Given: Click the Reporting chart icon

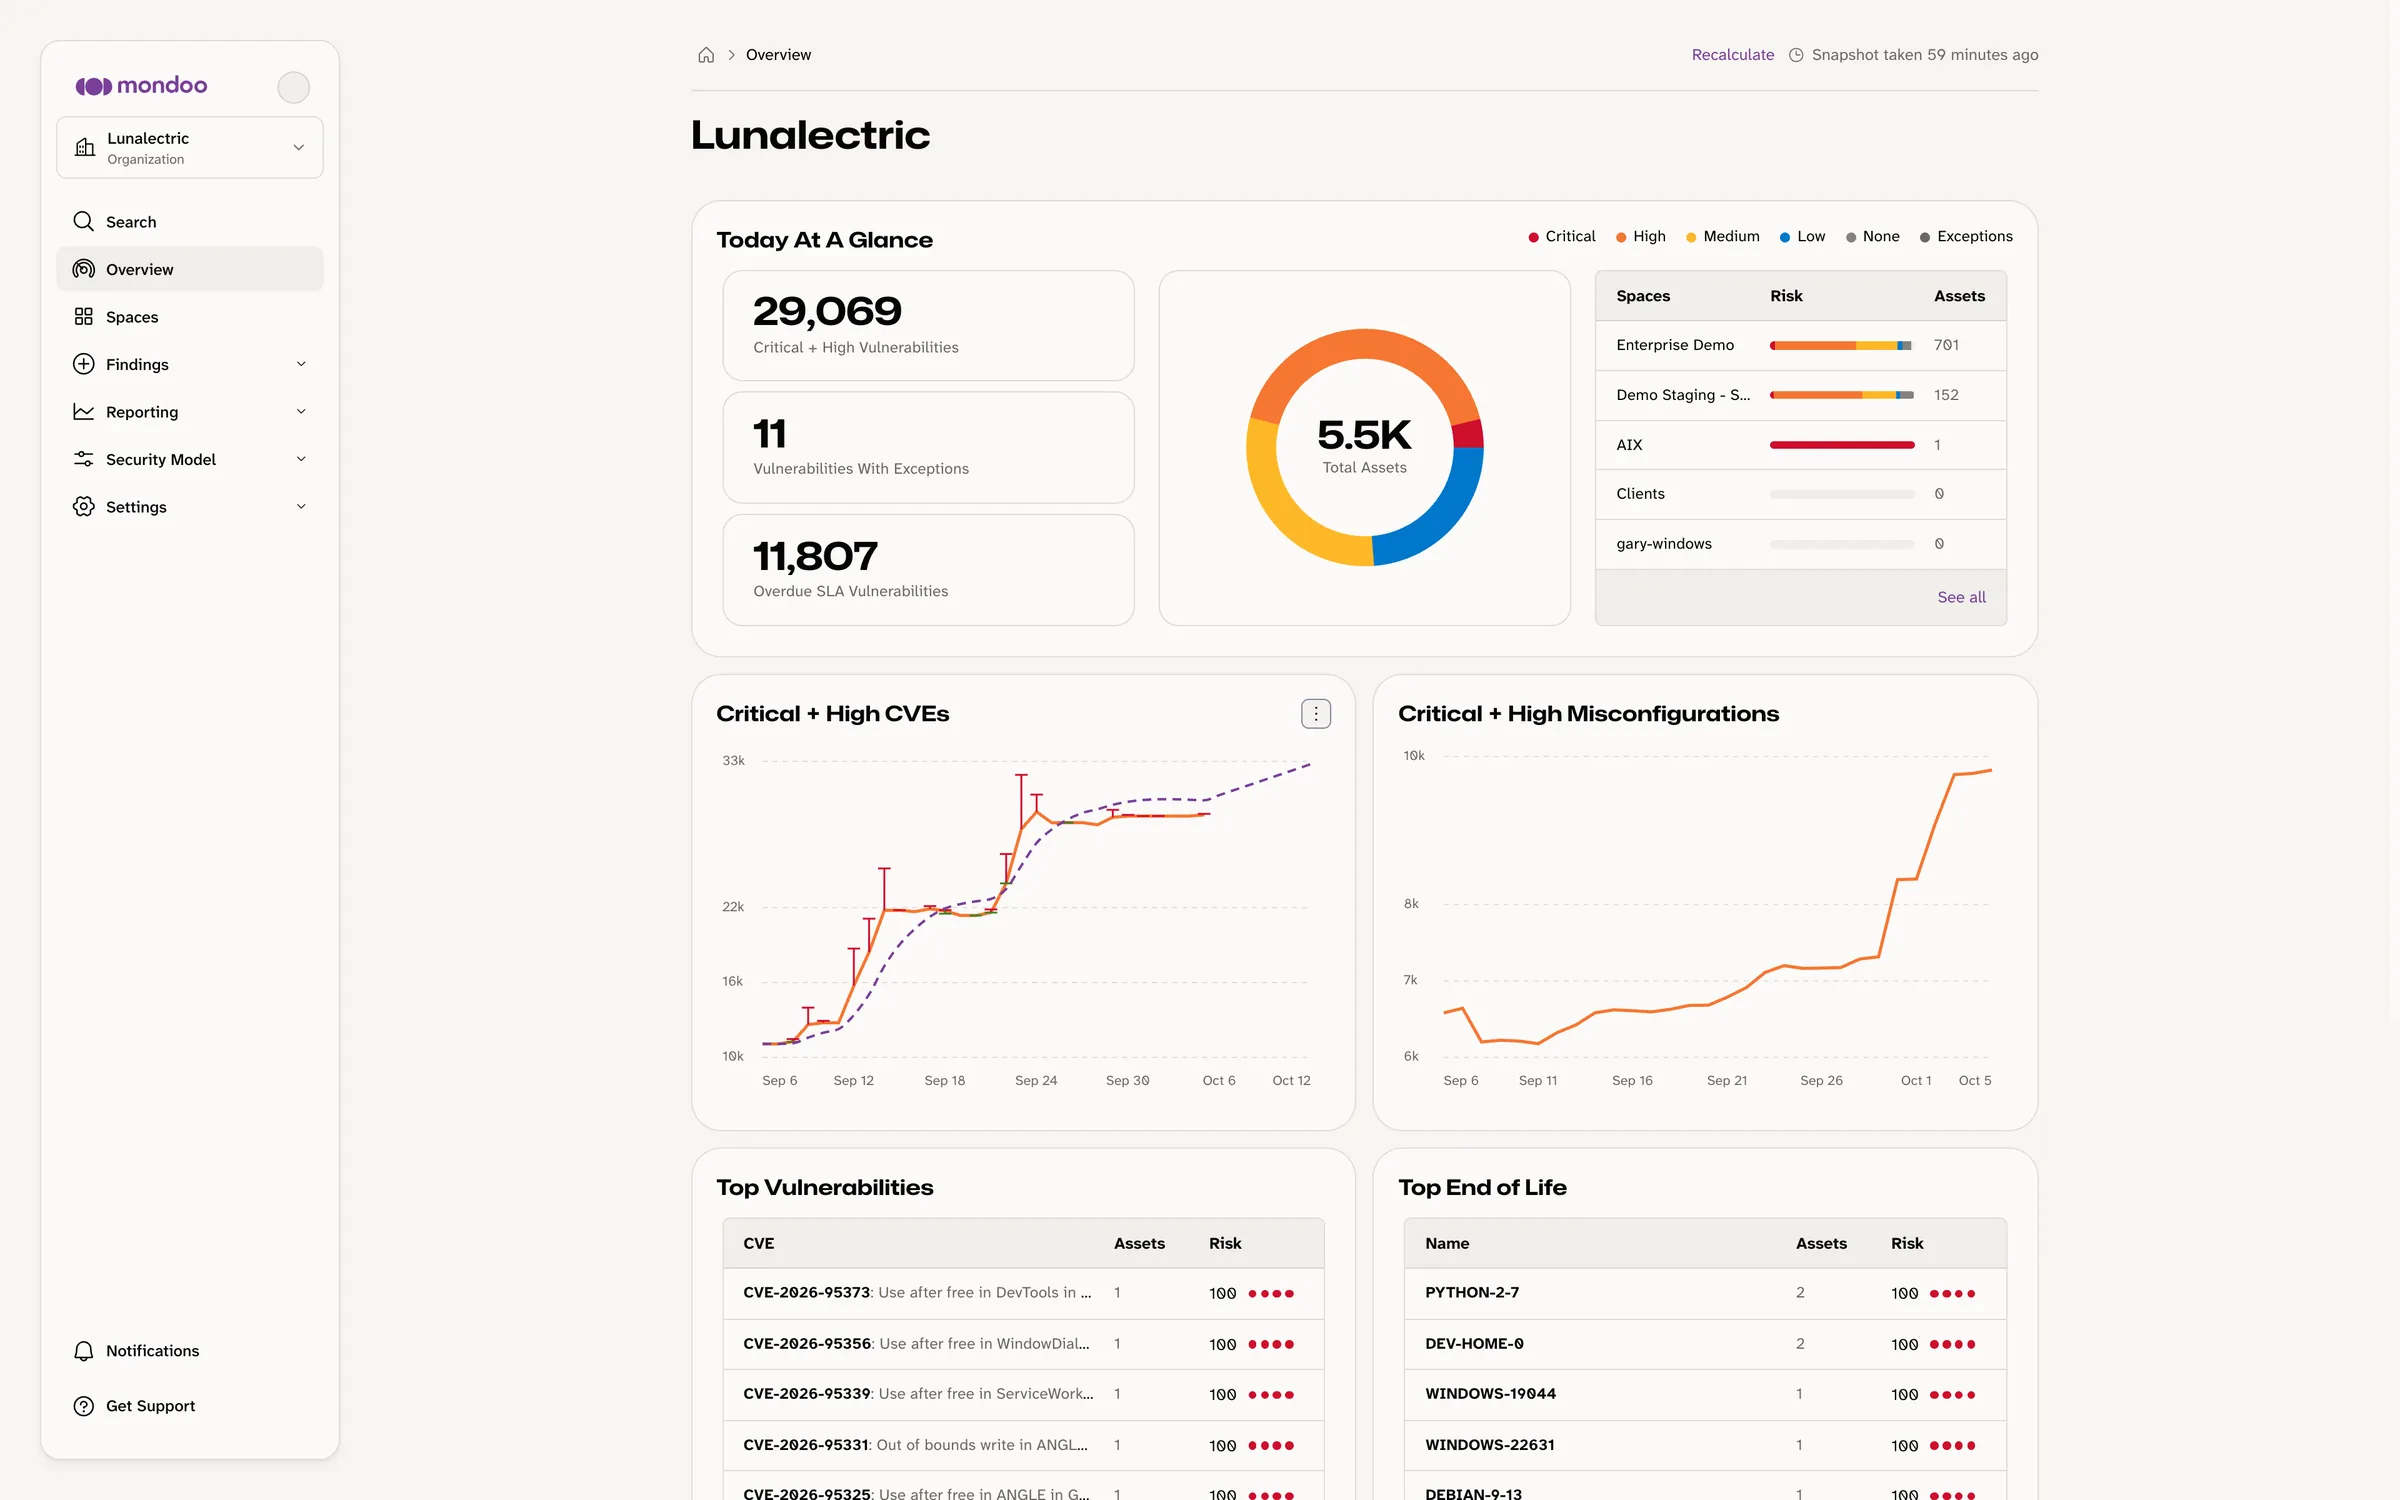Looking at the screenshot, I should point(84,411).
